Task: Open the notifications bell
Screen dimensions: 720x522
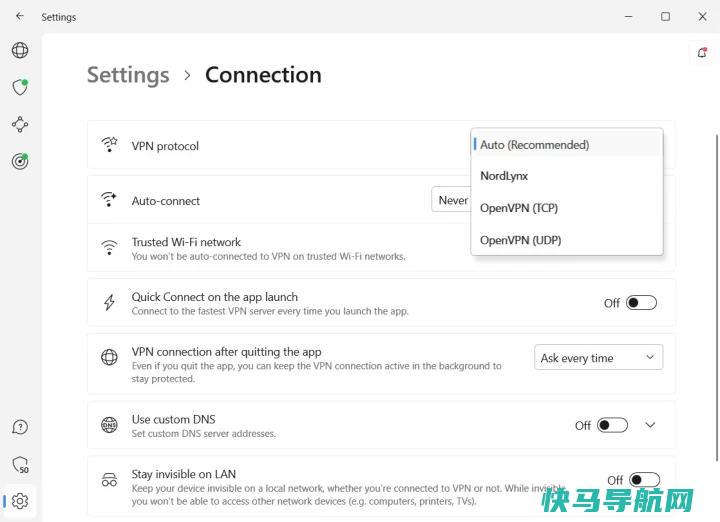Action: click(x=702, y=53)
